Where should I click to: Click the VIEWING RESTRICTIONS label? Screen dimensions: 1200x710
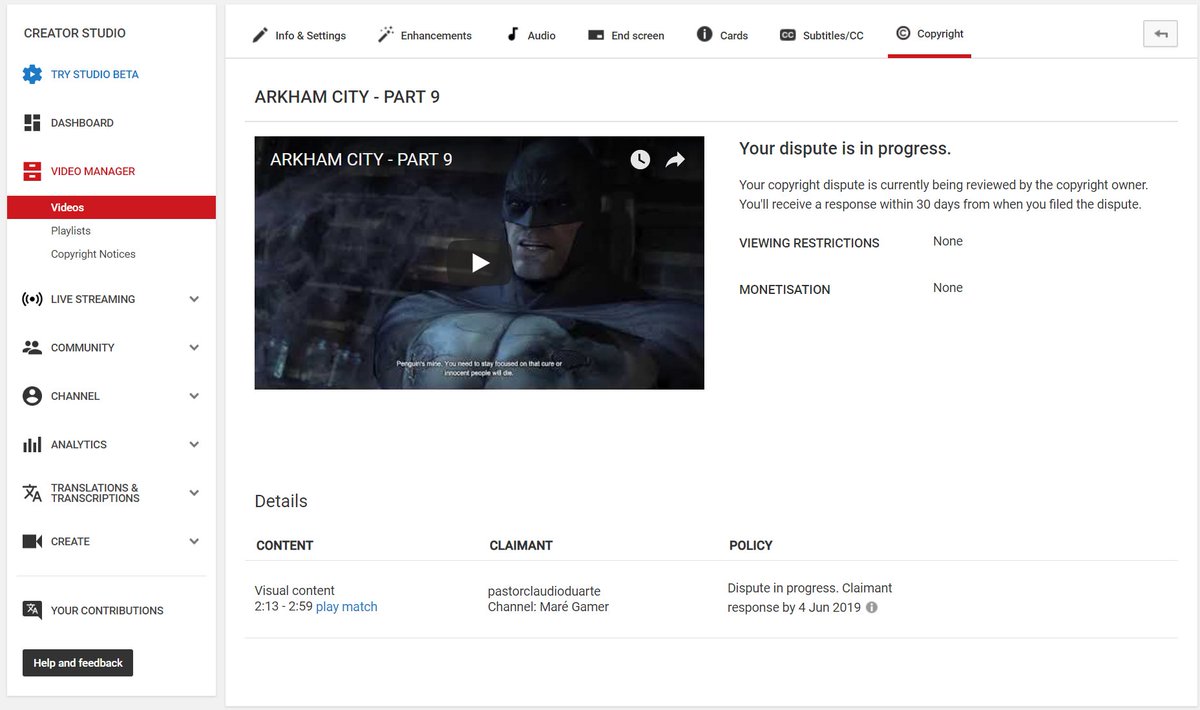pos(809,243)
